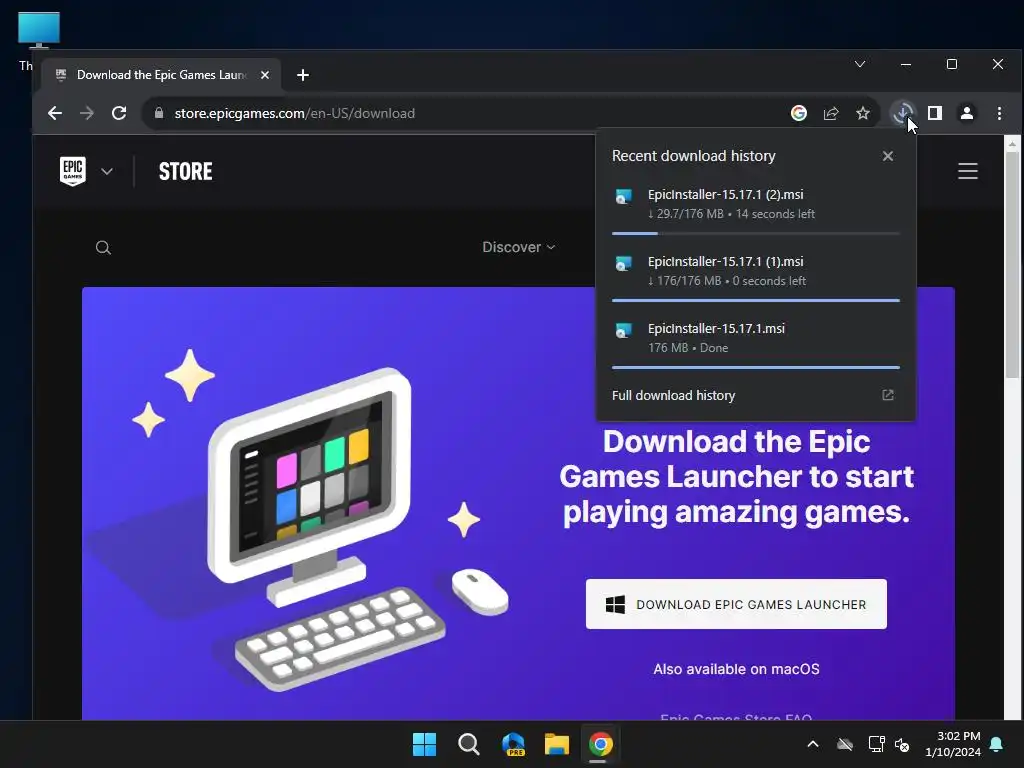1024x768 pixels.
Task: Click file icon of EpicInstaller-15.17.1 (1).msi
Action: (624, 263)
